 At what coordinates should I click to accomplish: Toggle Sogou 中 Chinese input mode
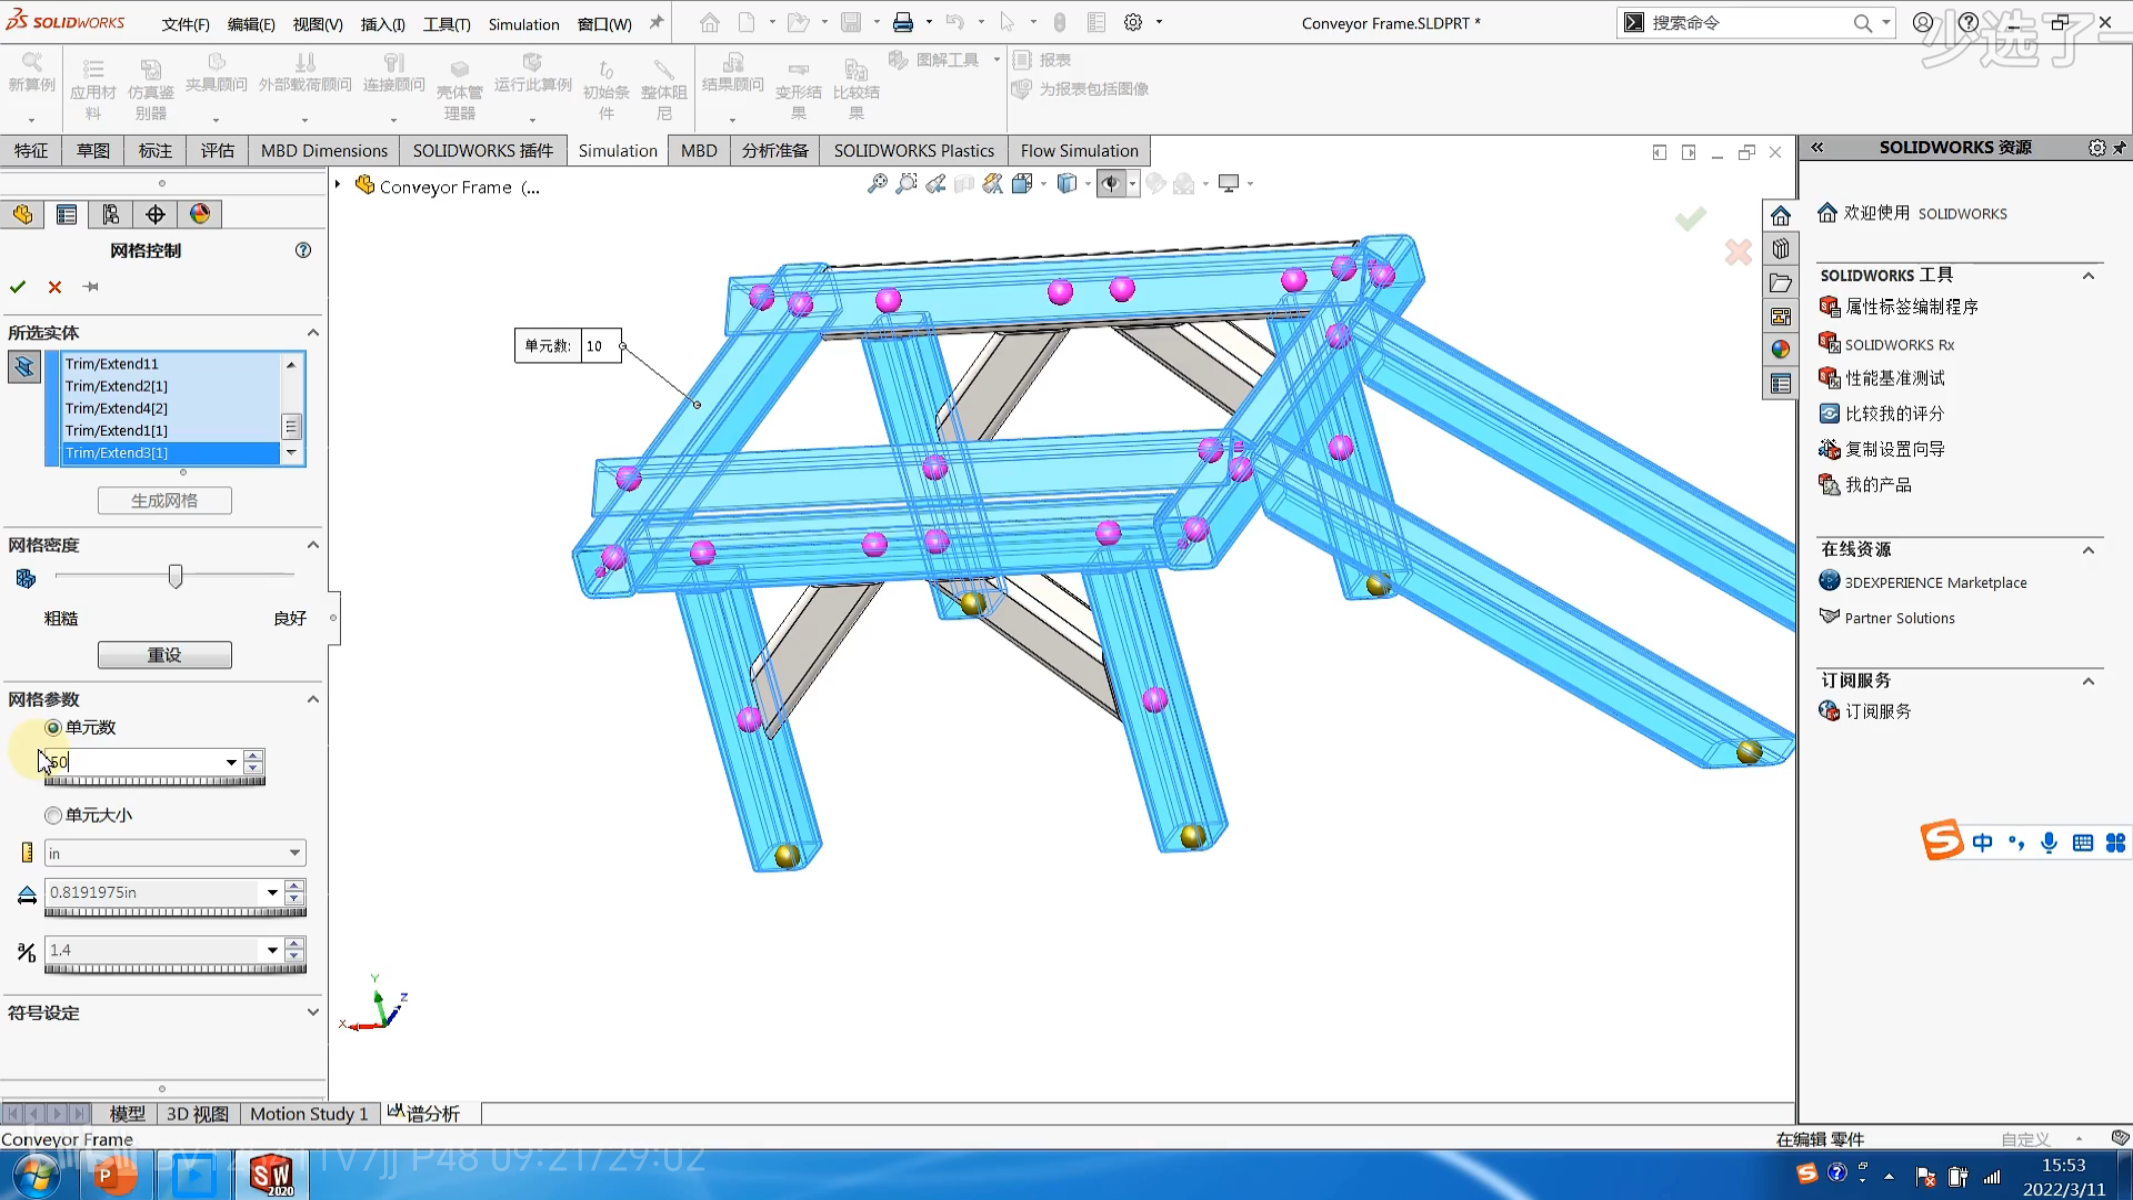[x=1982, y=843]
